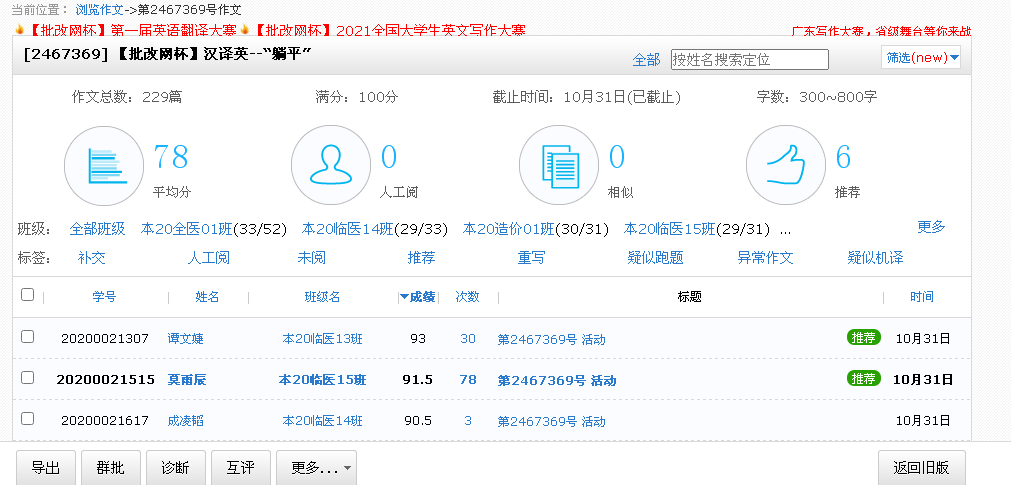Open the 筛选(new) dropdown
Viewport: 1011px width, 485px height.
(x=922, y=58)
